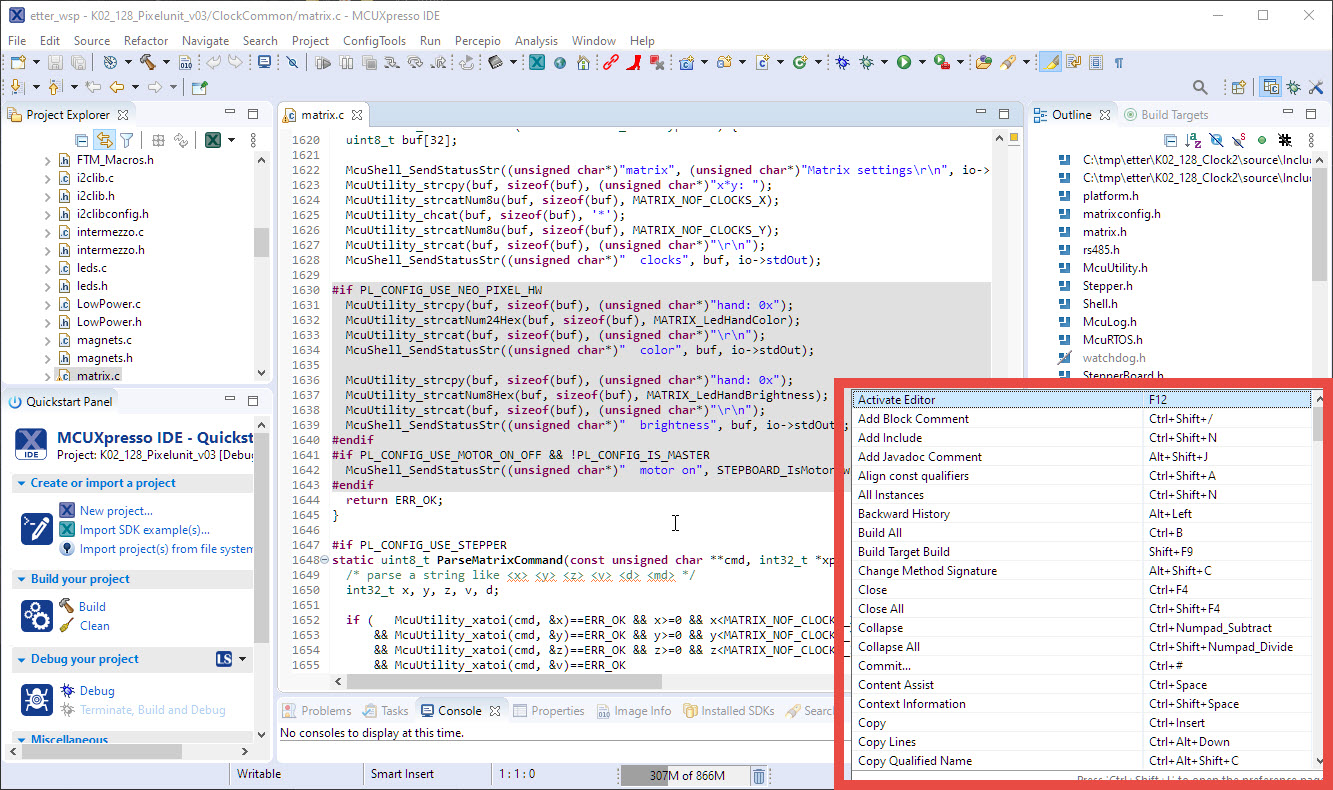Open the dropdown arrow next to Build hammer
Image resolution: width=1333 pixels, height=790 pixels.
click(x=166, y=62)
